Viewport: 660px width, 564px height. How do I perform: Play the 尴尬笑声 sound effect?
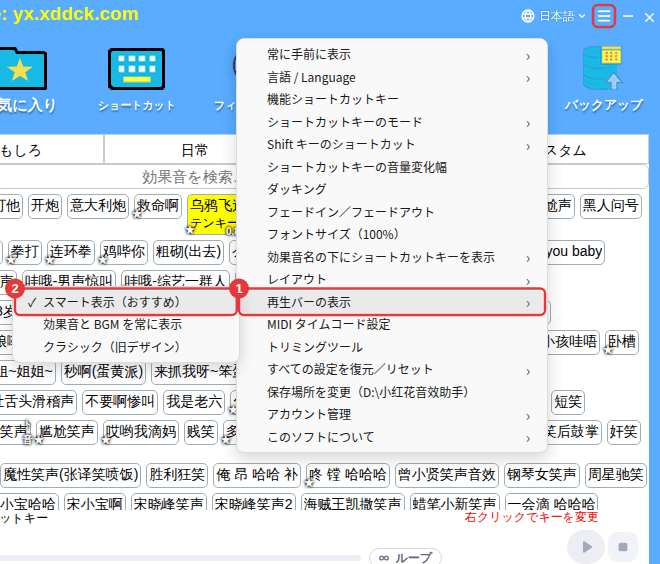point(67,432)
